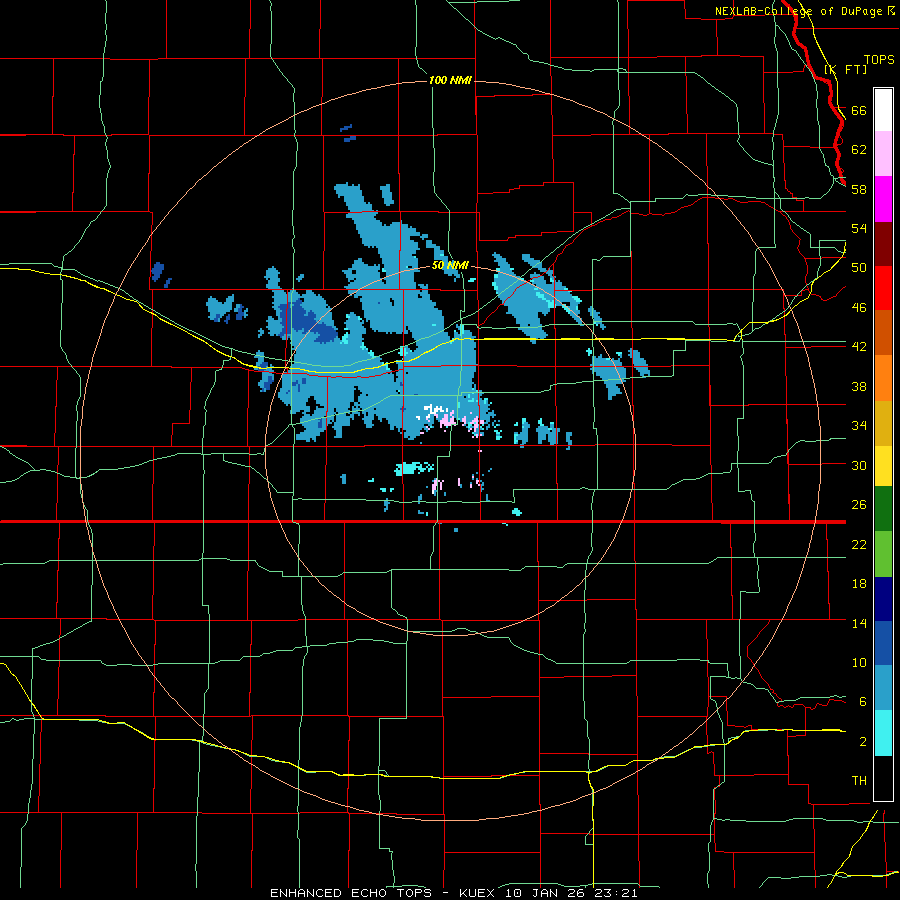Click the '100 NMI' range ring label
The height and width of the screenshot is (900, 900).
click(450, 80)
